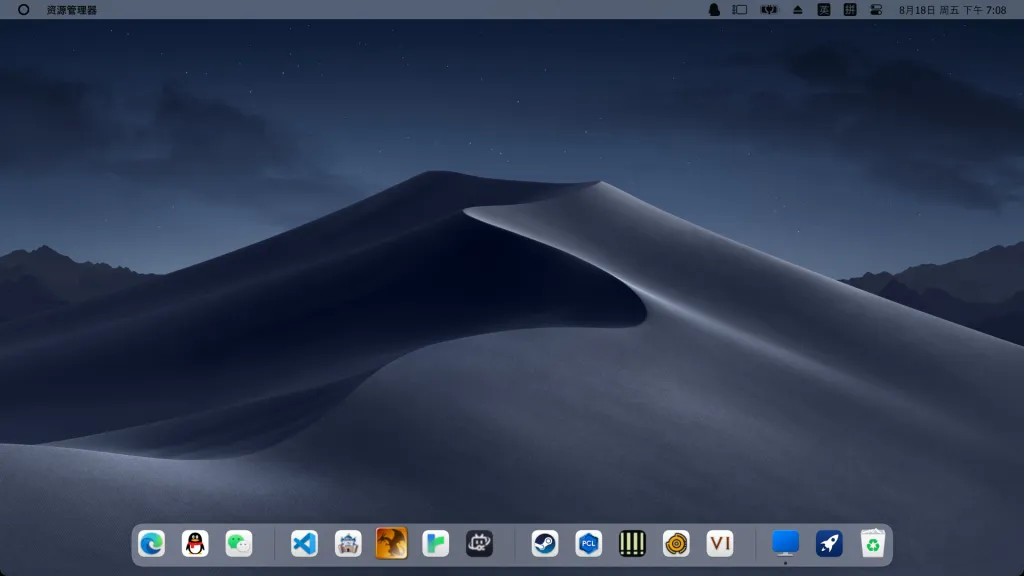Click the sidebar panel tray icon
Viewport: 1024px width, 576px height.
(x=739, y=10)
